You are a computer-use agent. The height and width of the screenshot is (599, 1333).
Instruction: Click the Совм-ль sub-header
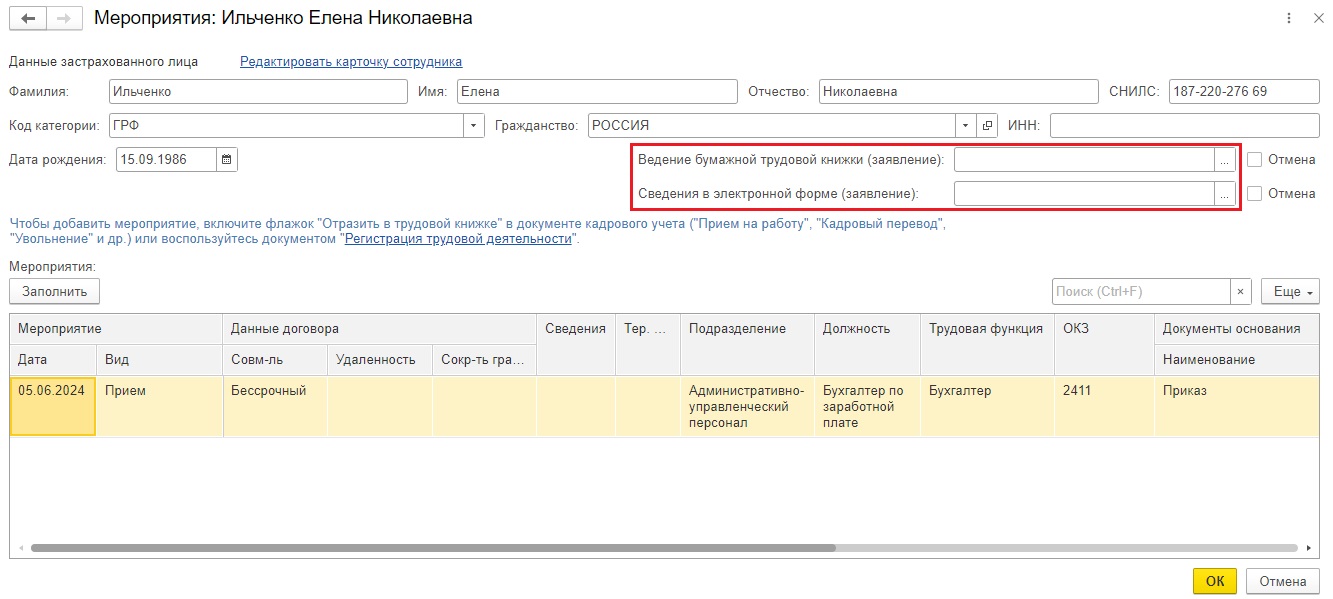pos(275,360)
